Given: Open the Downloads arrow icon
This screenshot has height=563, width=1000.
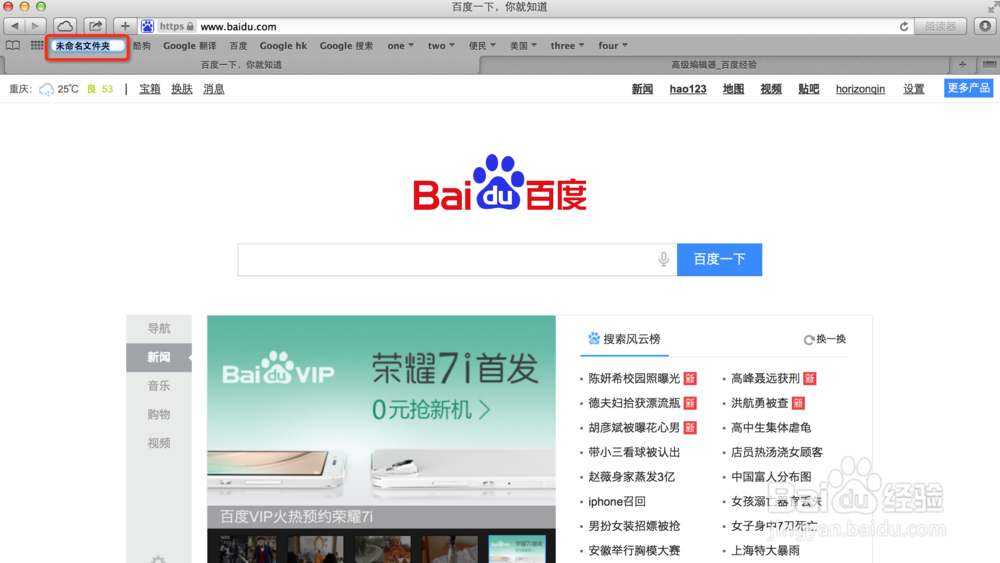Looking at the screenshot, I should point(985,26).
